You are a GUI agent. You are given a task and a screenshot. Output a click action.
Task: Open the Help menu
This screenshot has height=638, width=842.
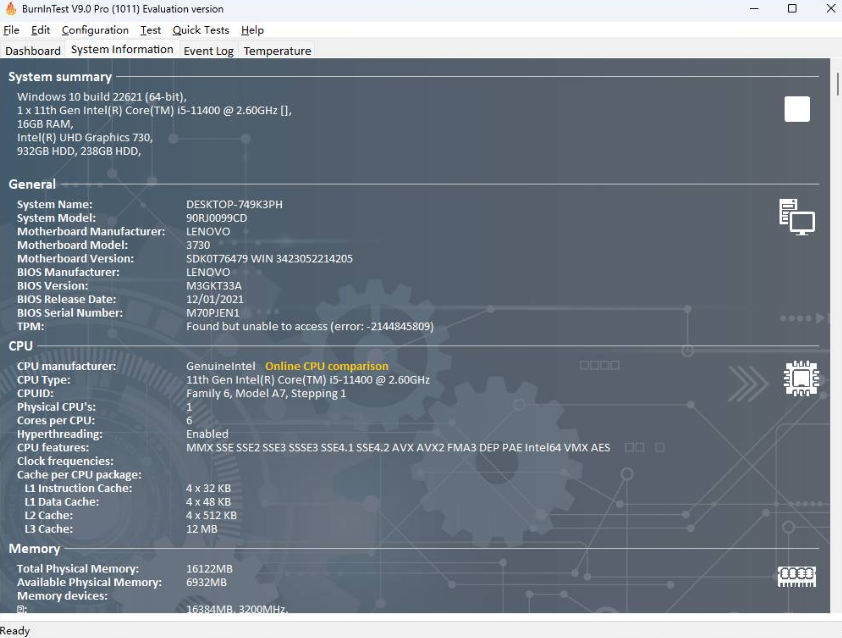pos(252,30)
